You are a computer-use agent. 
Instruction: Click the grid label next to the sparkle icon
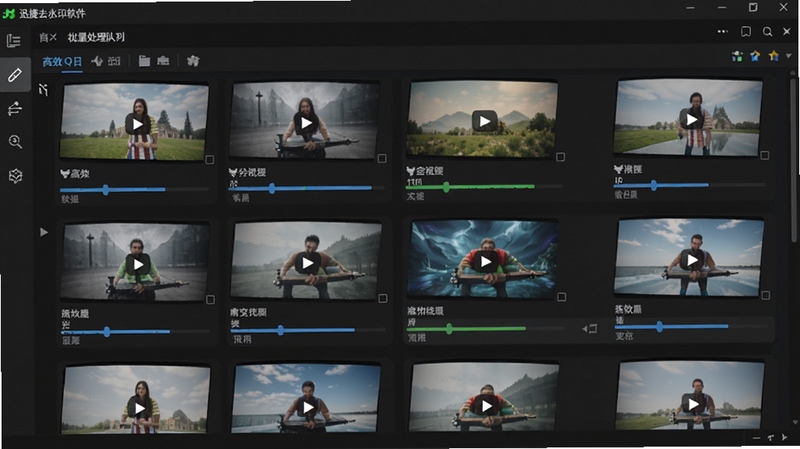(114, 61)
